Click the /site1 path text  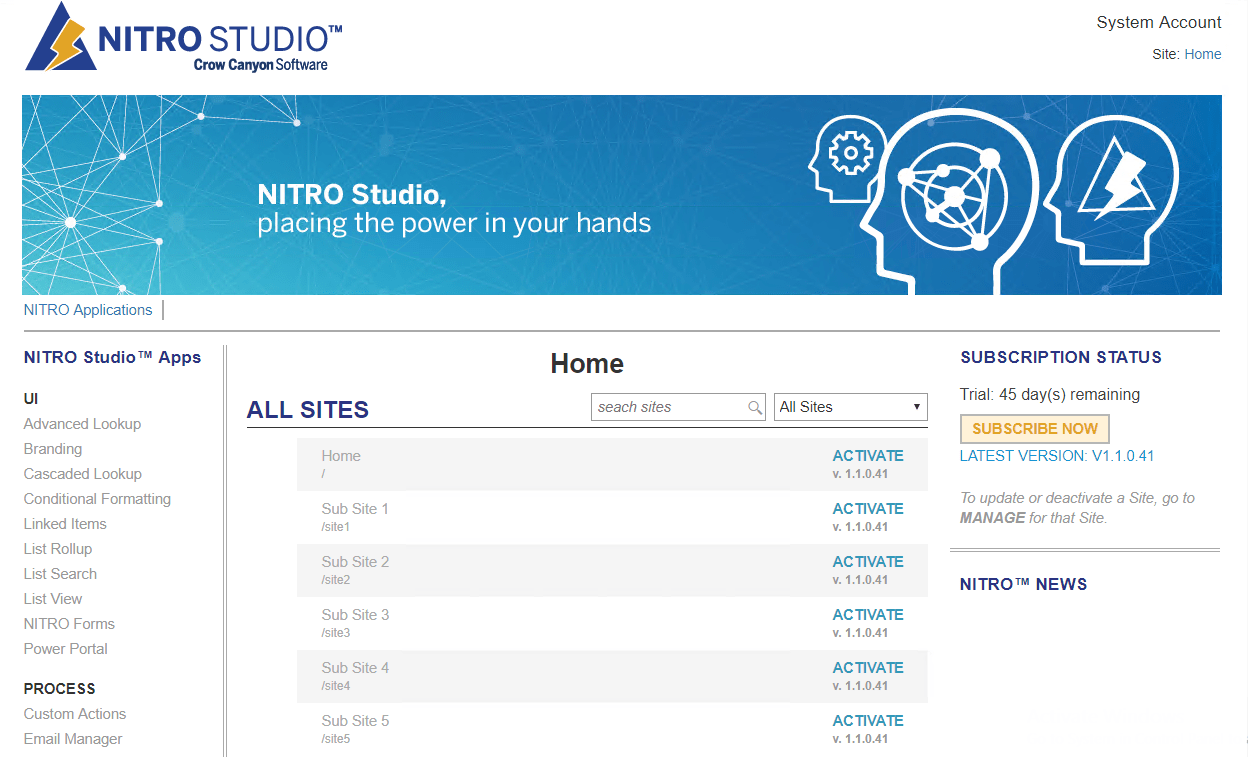pos(335,527)
